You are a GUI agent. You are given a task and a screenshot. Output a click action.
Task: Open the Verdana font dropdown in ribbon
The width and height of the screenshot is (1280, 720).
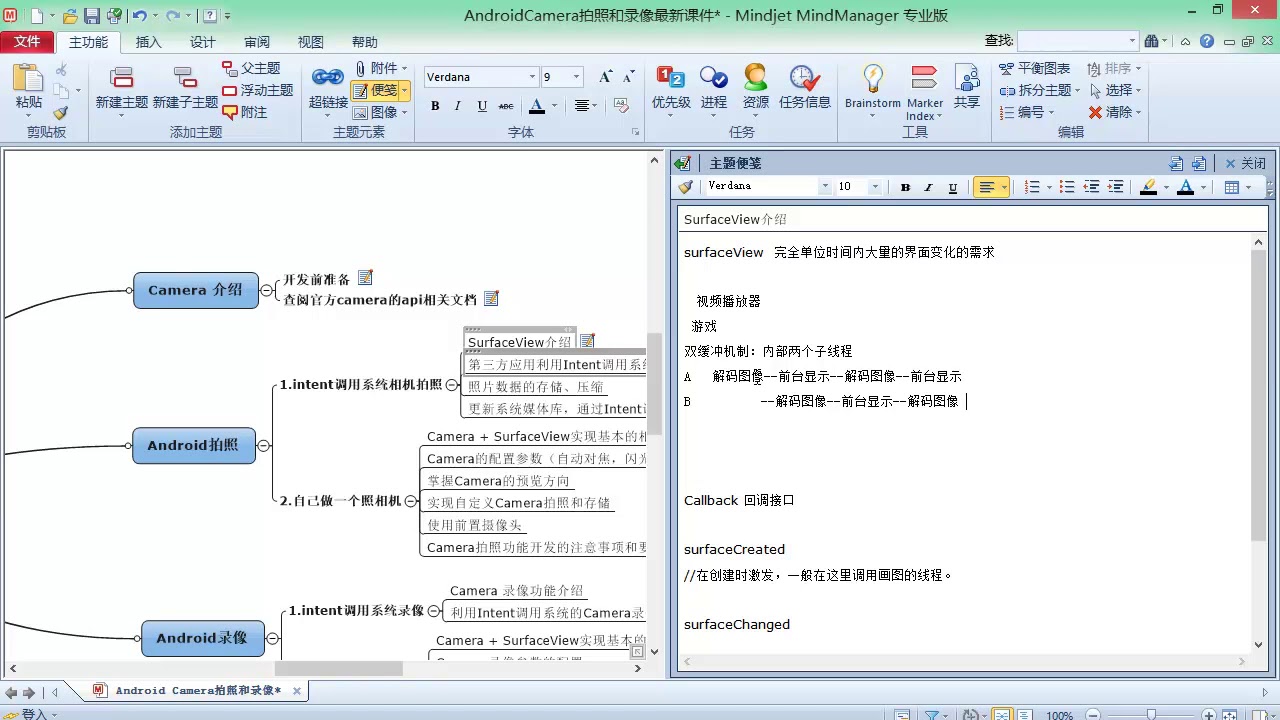[532, 77]
